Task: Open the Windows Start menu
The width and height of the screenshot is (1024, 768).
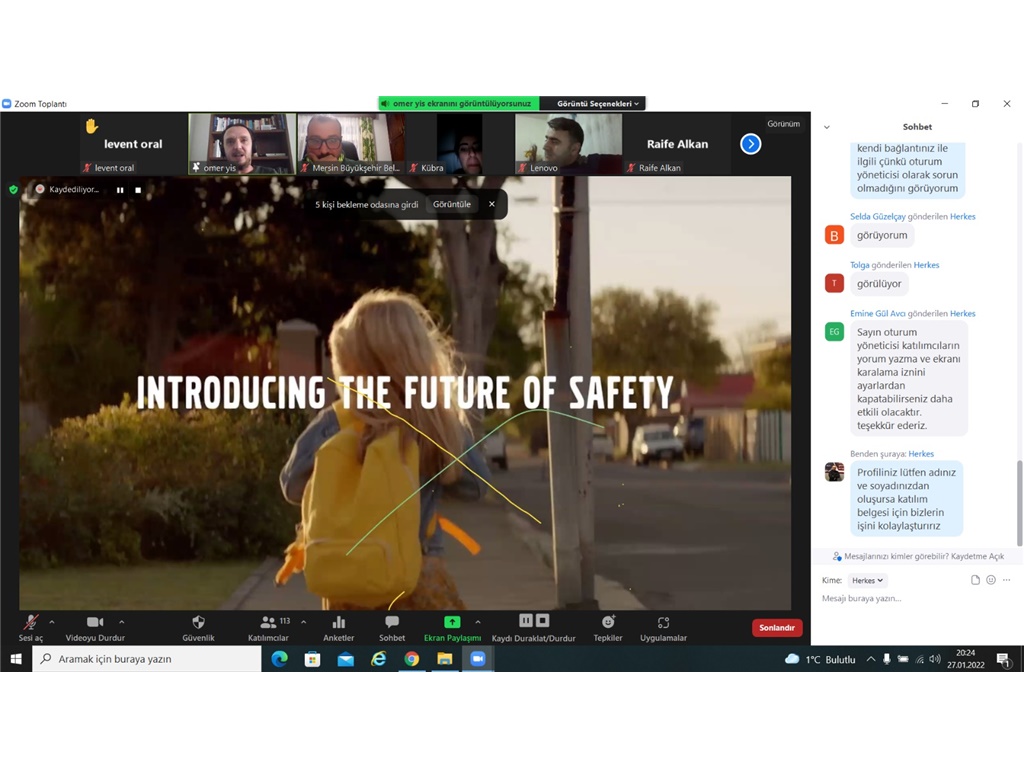Action: pos(16,659)
